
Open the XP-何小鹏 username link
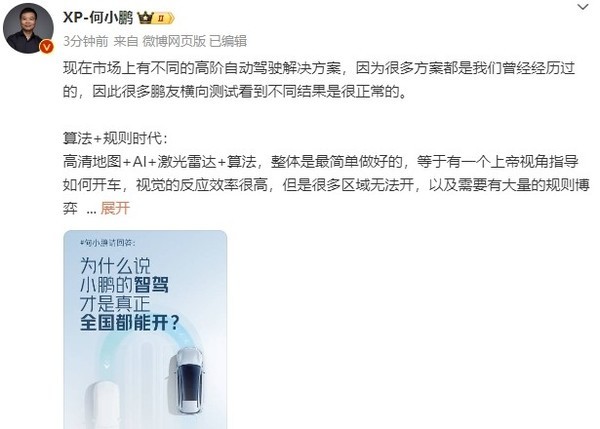[x=98, y=18]
